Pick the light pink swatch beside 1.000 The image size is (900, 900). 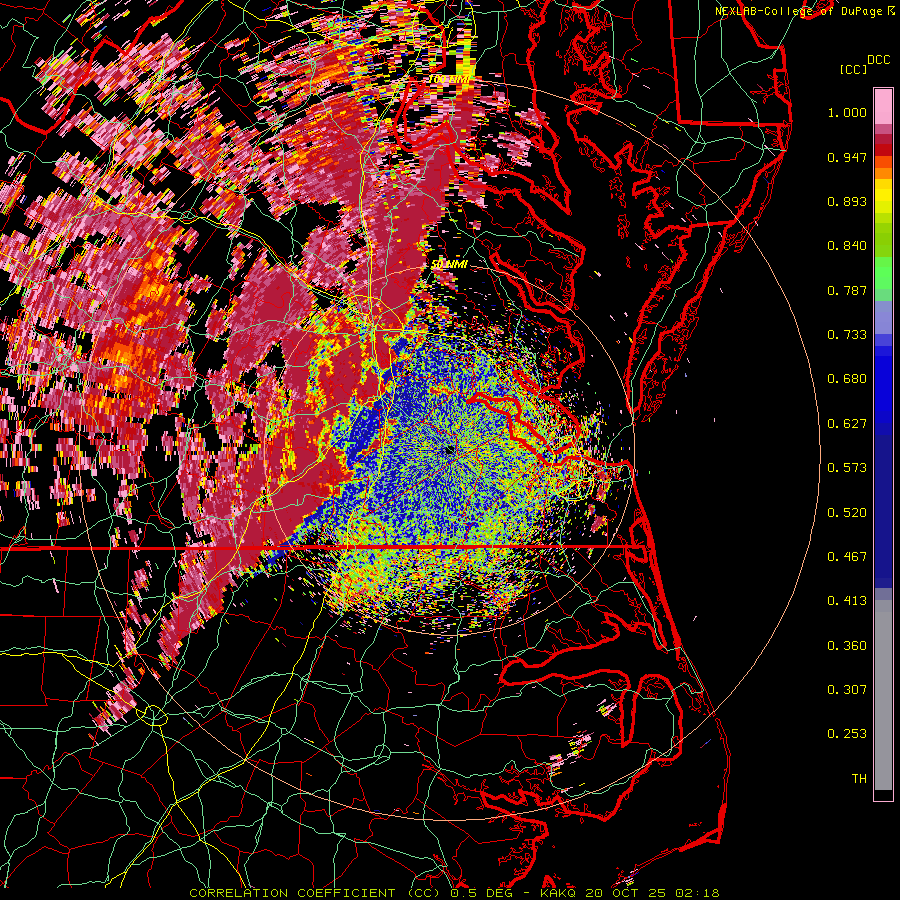click(x=883, y=107)
